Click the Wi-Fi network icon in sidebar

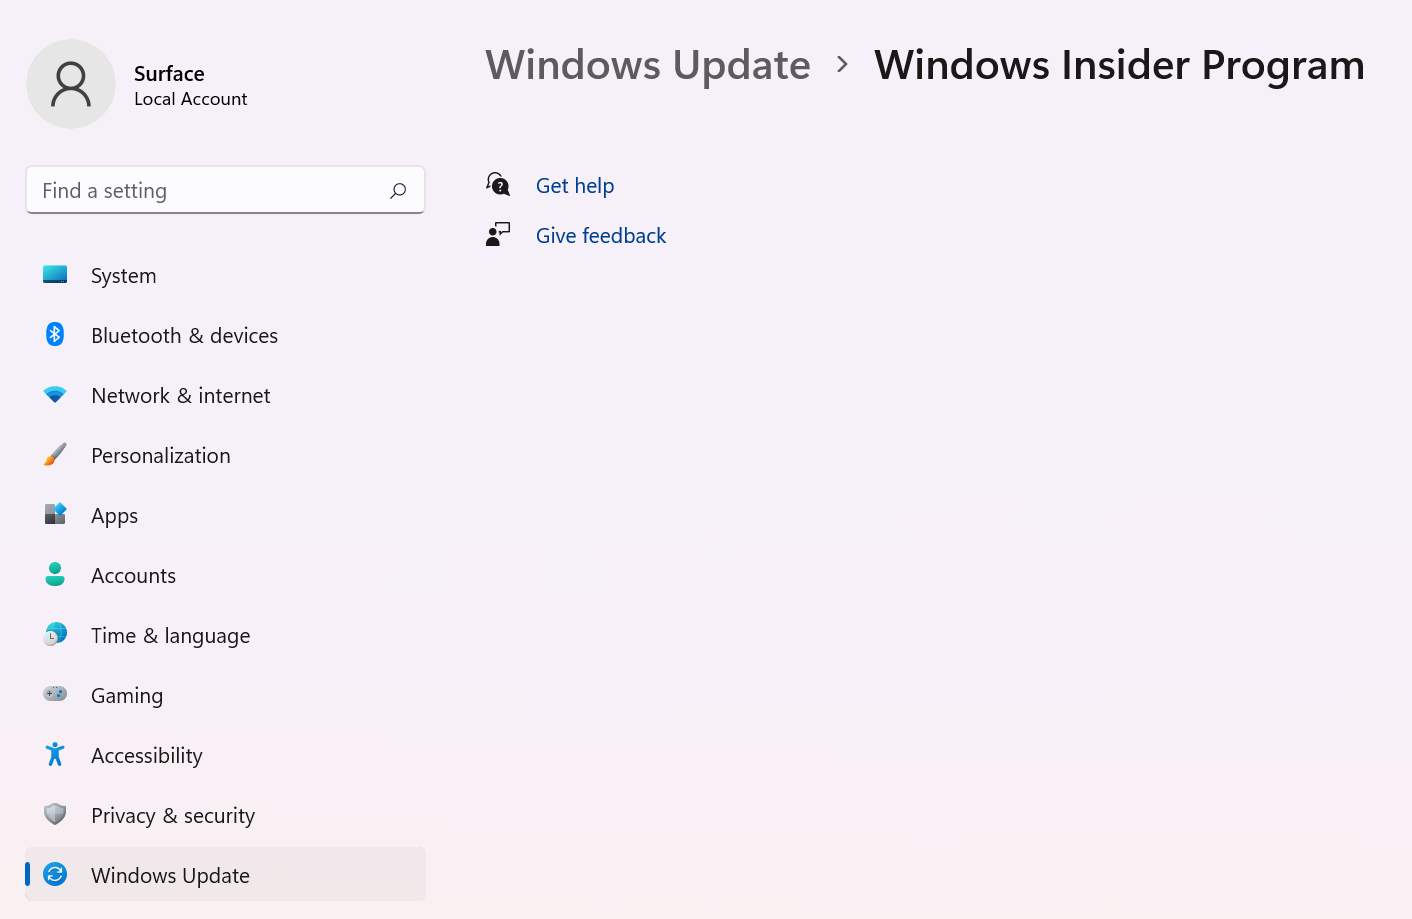[55, 395]
